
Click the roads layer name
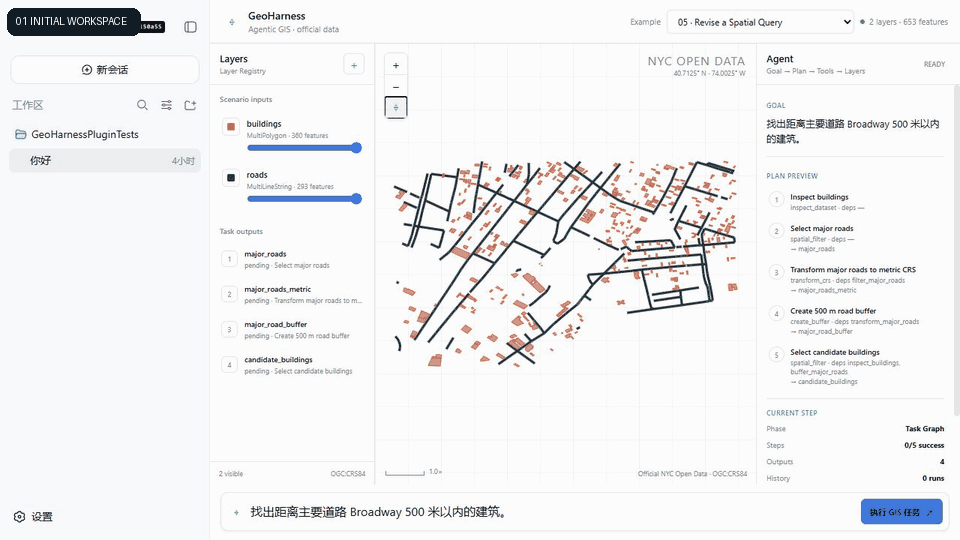[x=257, y=174]
